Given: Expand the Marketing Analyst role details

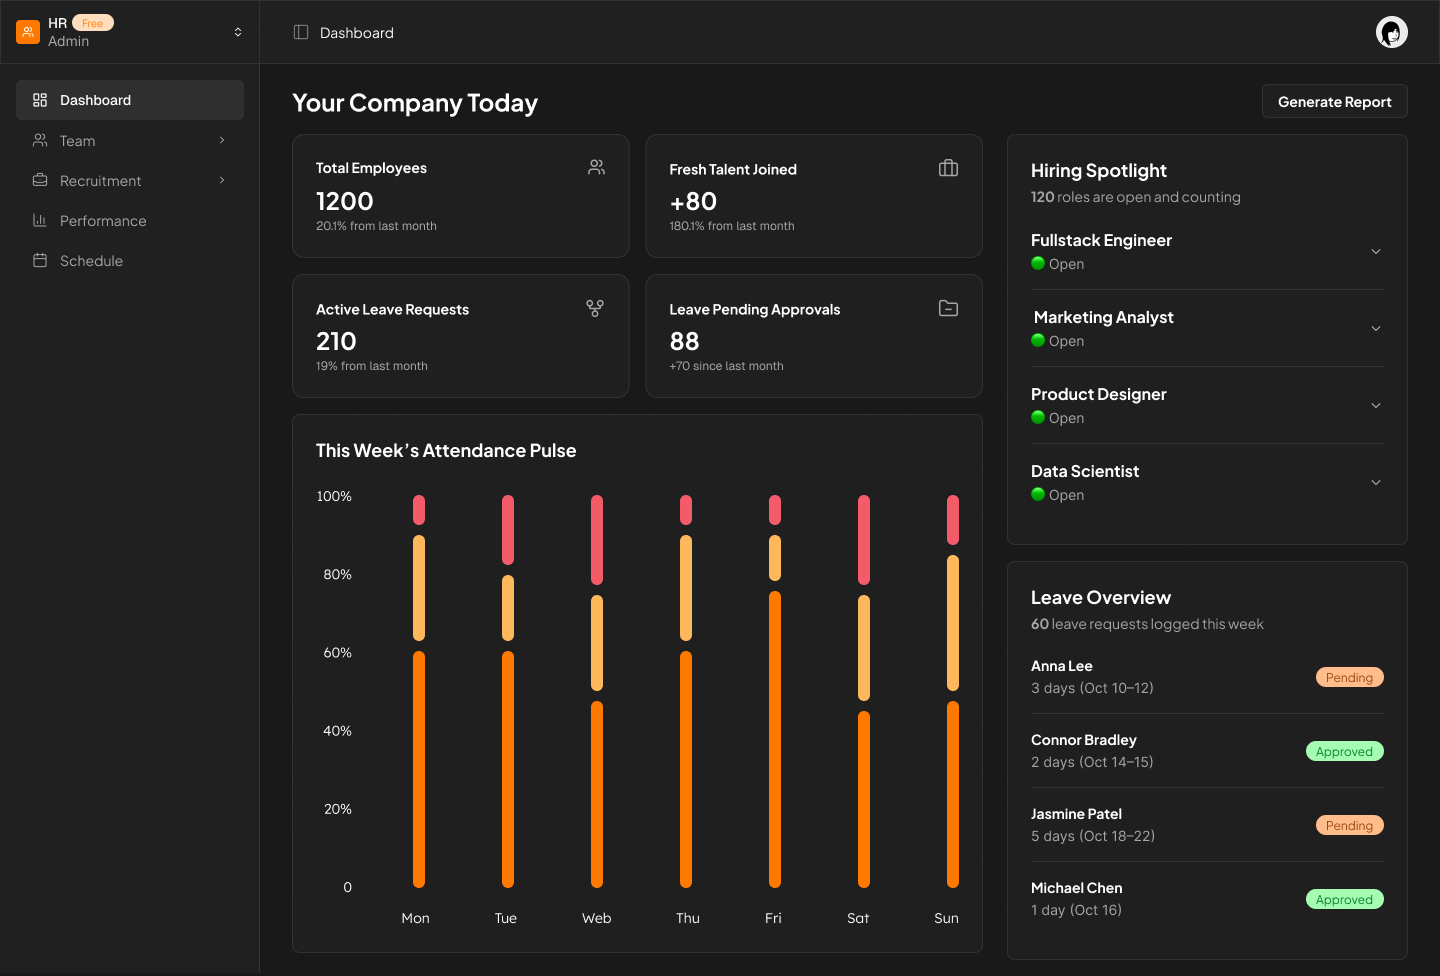Looking at the screenshot, I should (1375, 329).
